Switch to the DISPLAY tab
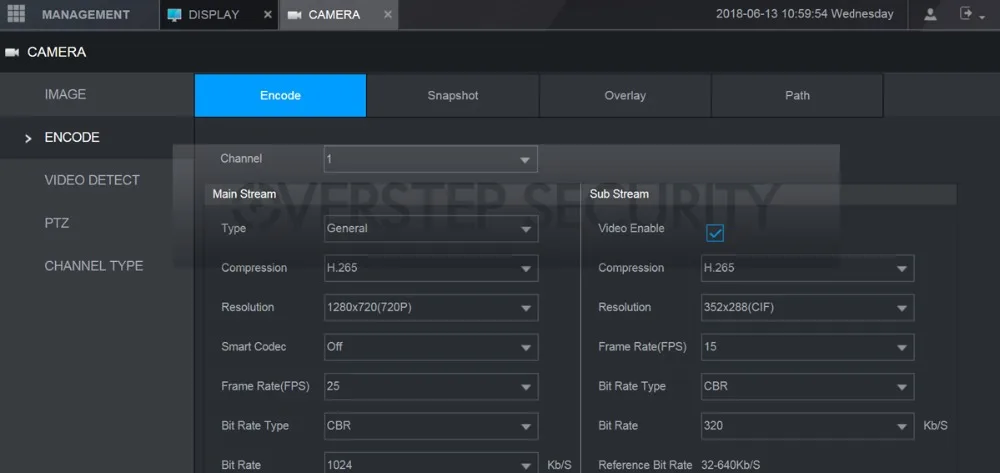 (219, 15)
